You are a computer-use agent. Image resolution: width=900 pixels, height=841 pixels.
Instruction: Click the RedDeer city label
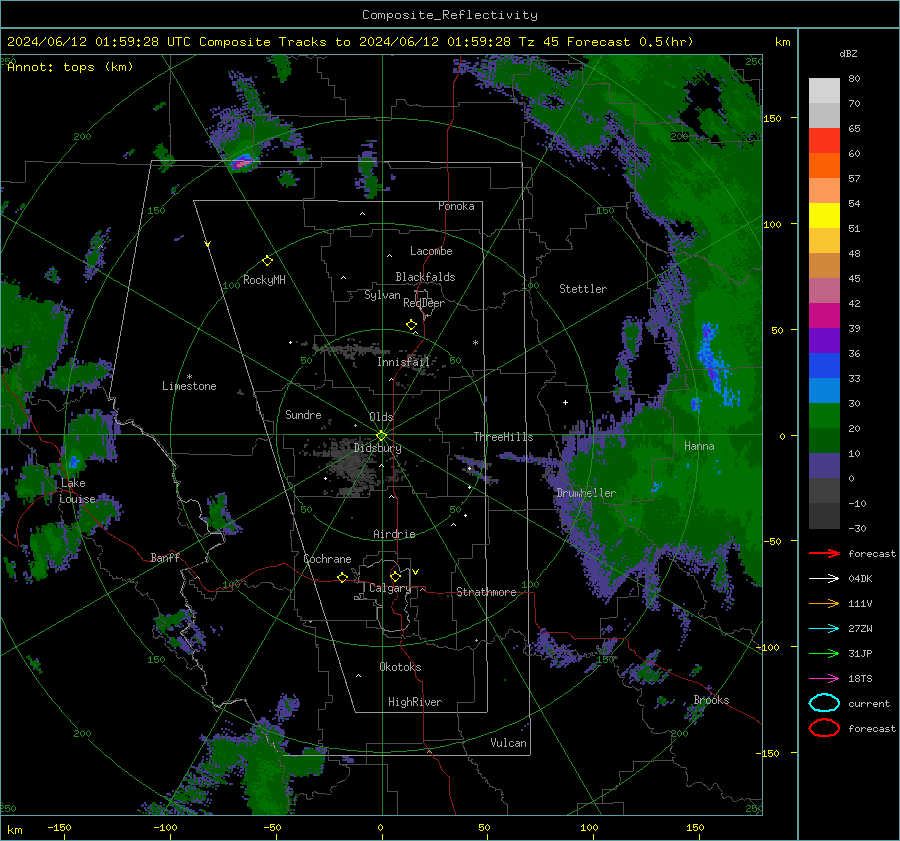[x=424, y=303]
